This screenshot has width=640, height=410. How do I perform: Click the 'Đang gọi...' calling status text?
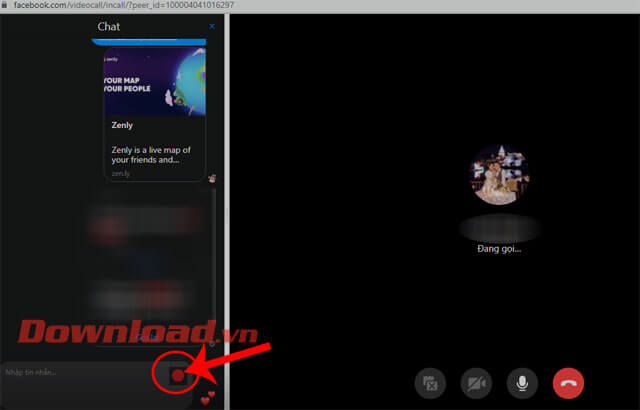tap(499, 248)
